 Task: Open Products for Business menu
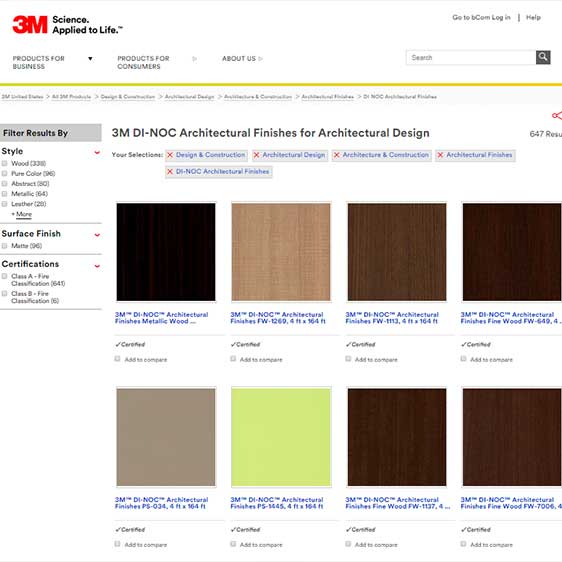coord(39,62)
